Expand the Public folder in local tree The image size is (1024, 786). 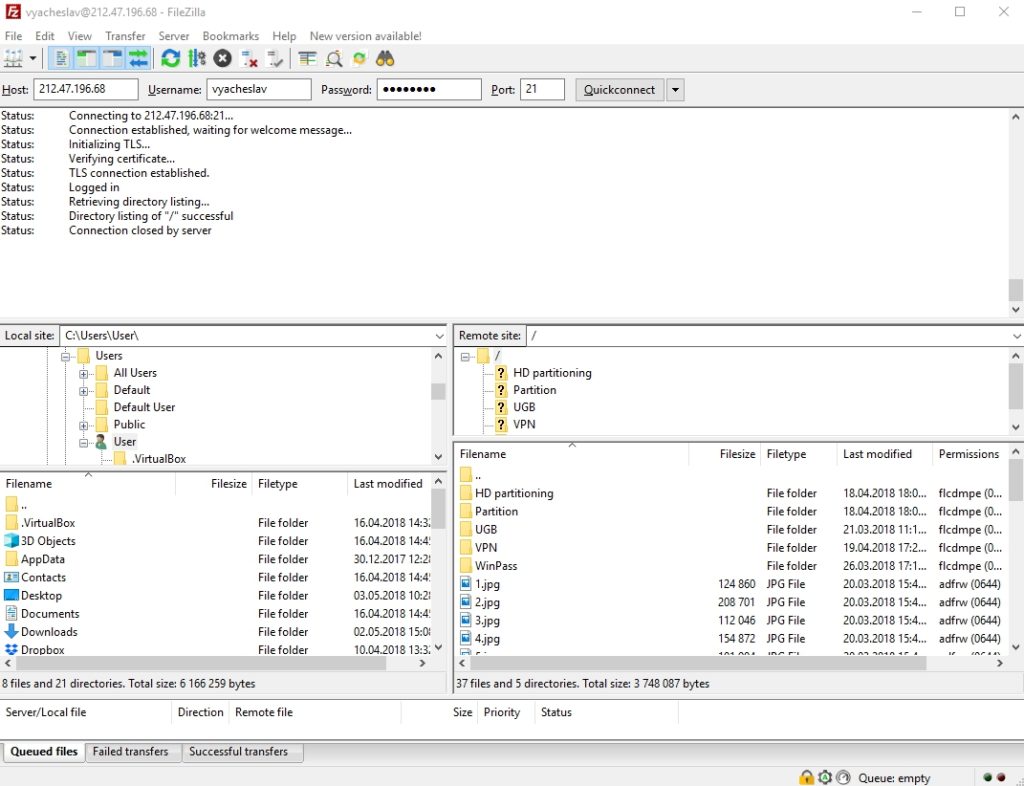(x=83, y=426)
